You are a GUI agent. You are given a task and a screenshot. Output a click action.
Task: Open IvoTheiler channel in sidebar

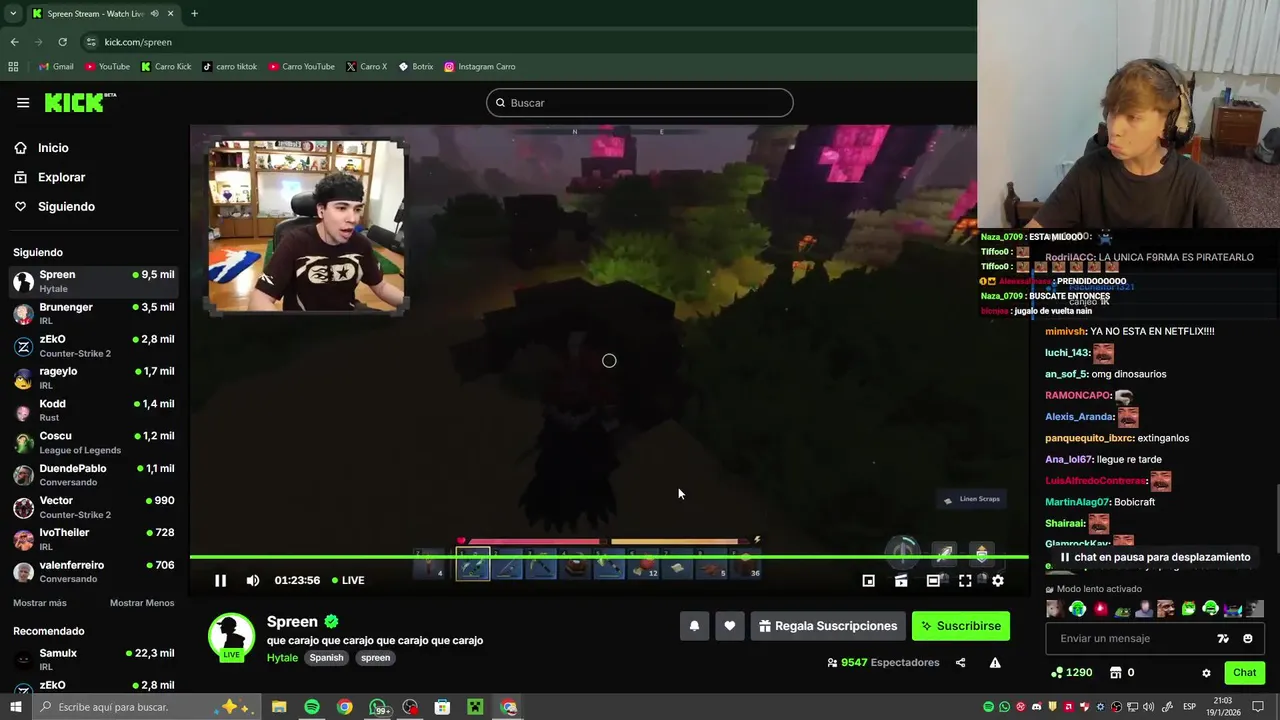click(94, 539)
